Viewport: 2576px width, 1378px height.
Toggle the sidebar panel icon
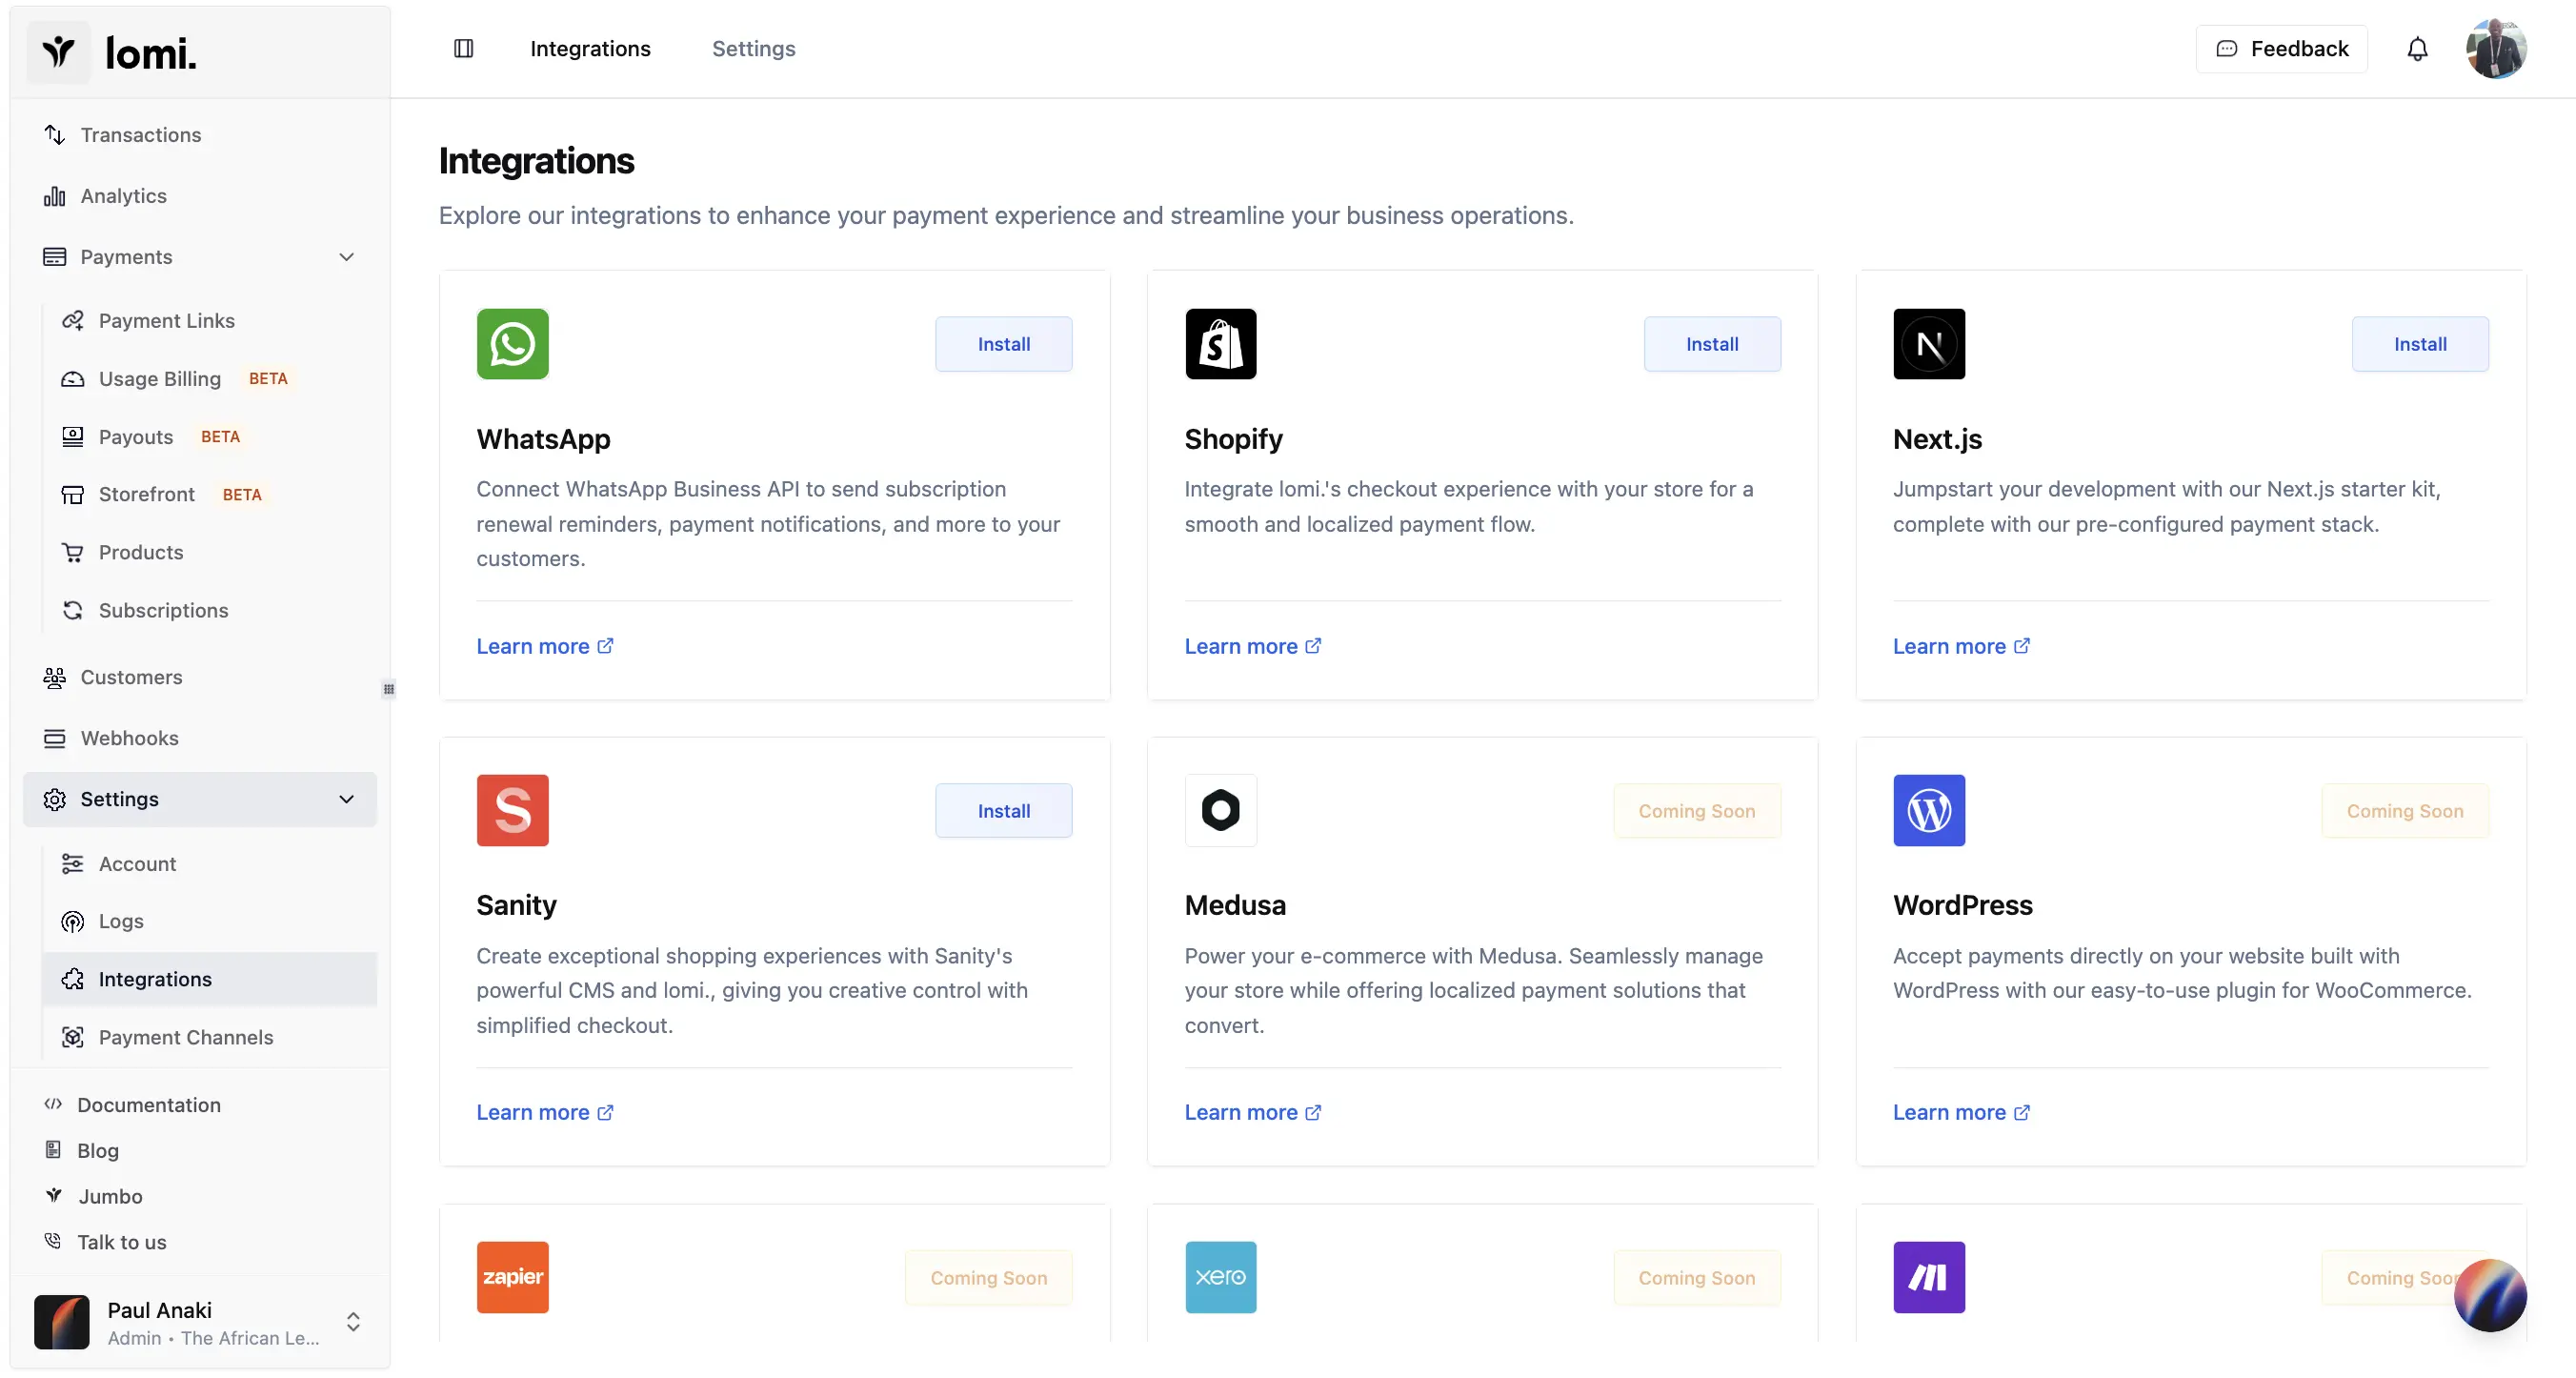[463, 48]
